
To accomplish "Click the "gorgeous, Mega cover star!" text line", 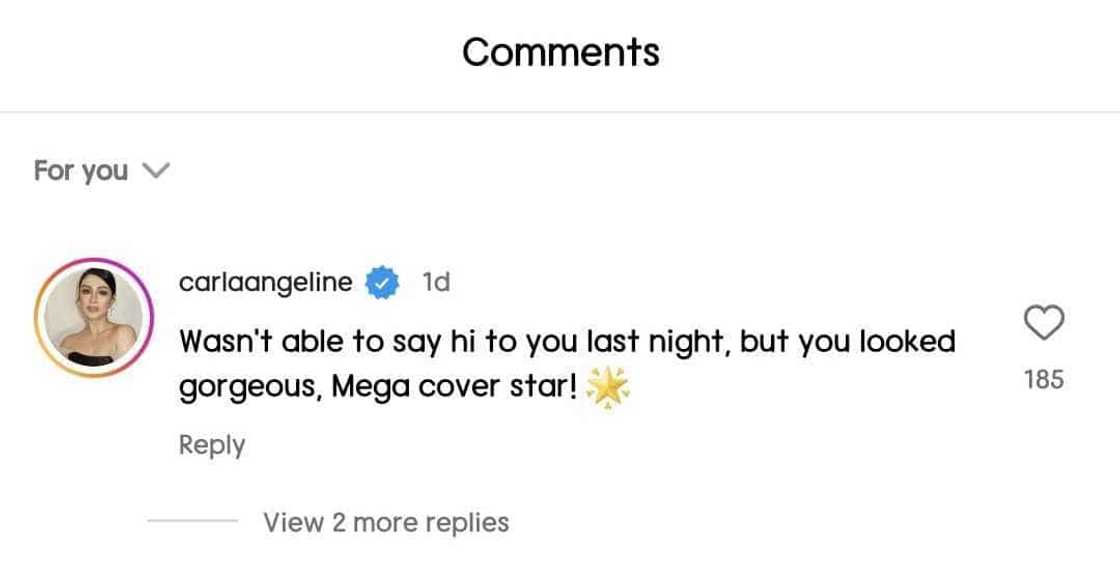I will (x=378, y=387).
